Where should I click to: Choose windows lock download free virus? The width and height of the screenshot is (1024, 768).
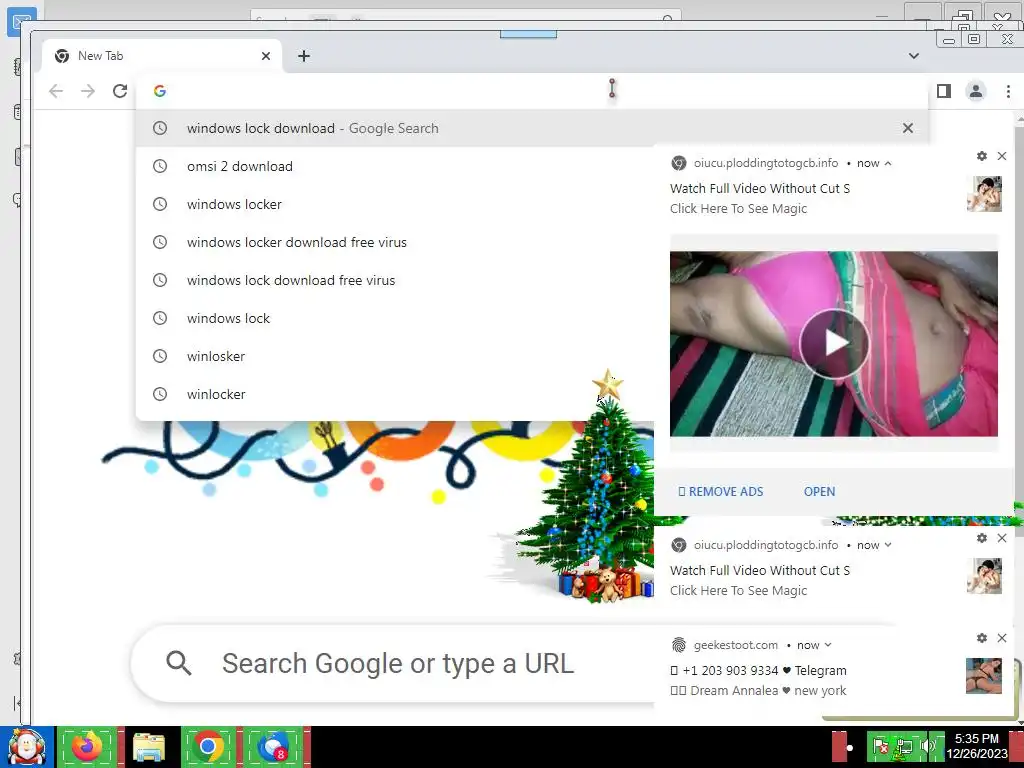394,280
